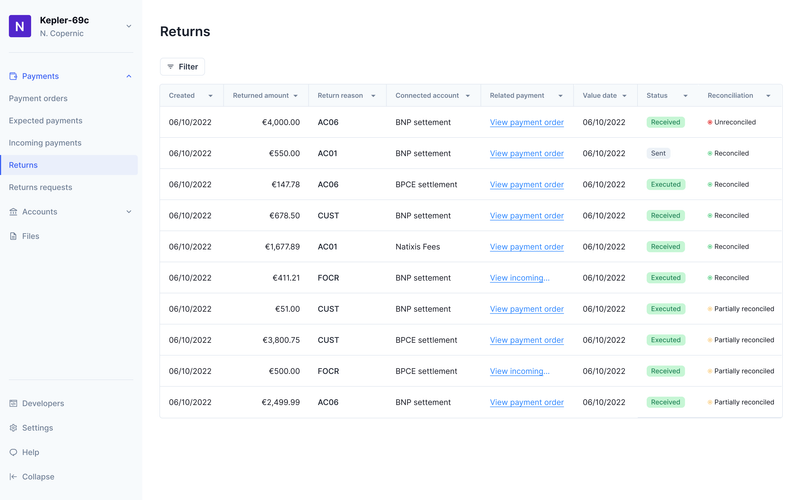
Task: Open Return reason column dropdown arrow
Action: tap(373, 96)
